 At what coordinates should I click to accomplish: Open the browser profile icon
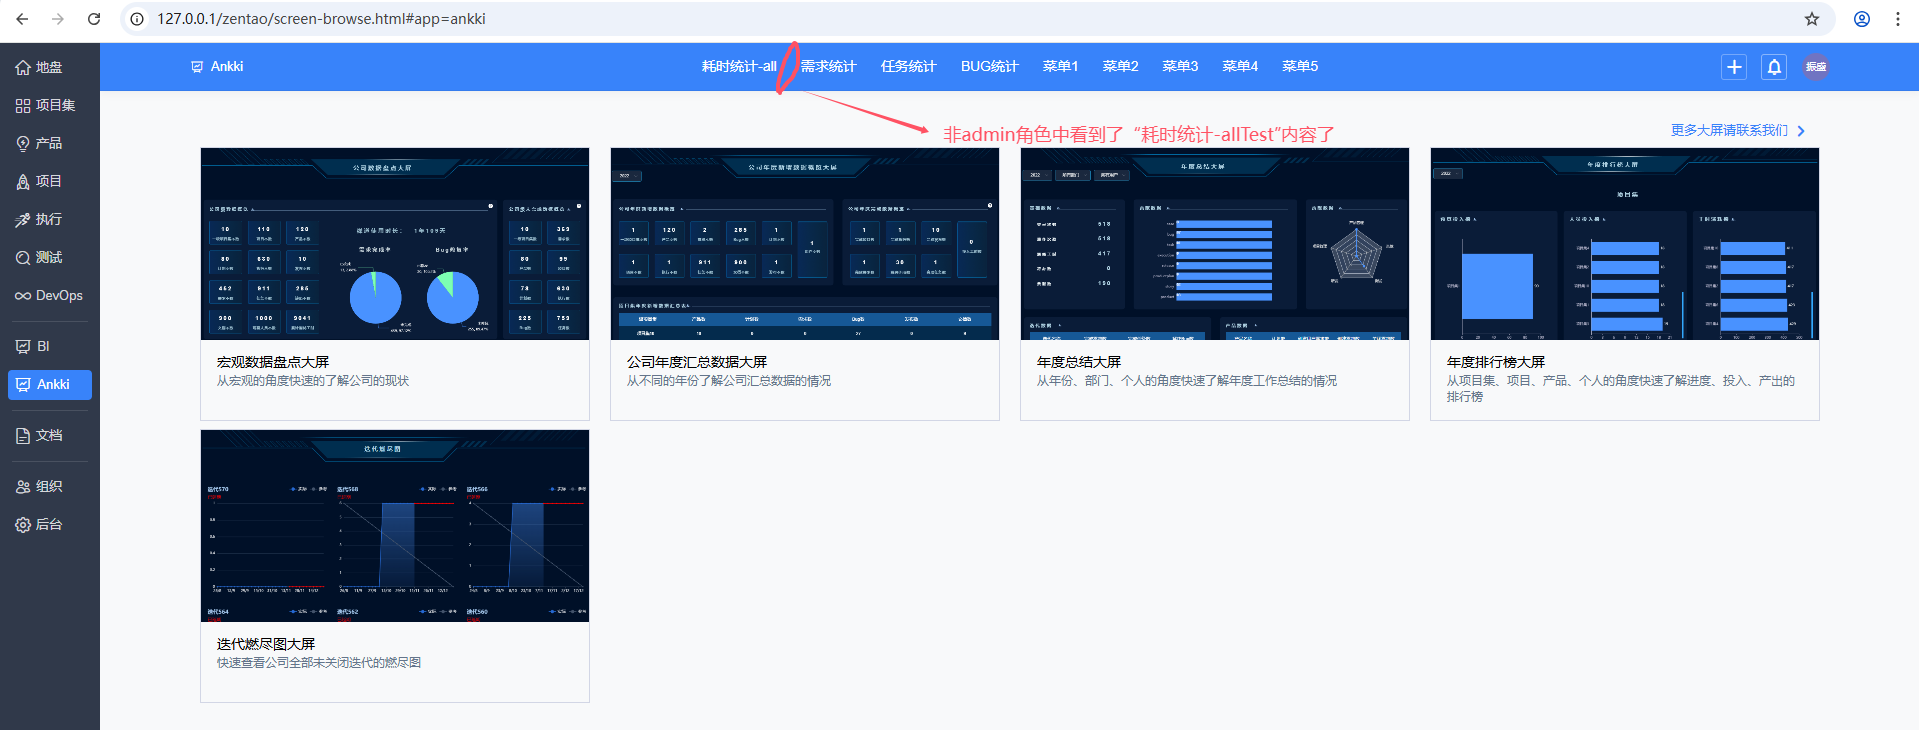point(1862,19)
